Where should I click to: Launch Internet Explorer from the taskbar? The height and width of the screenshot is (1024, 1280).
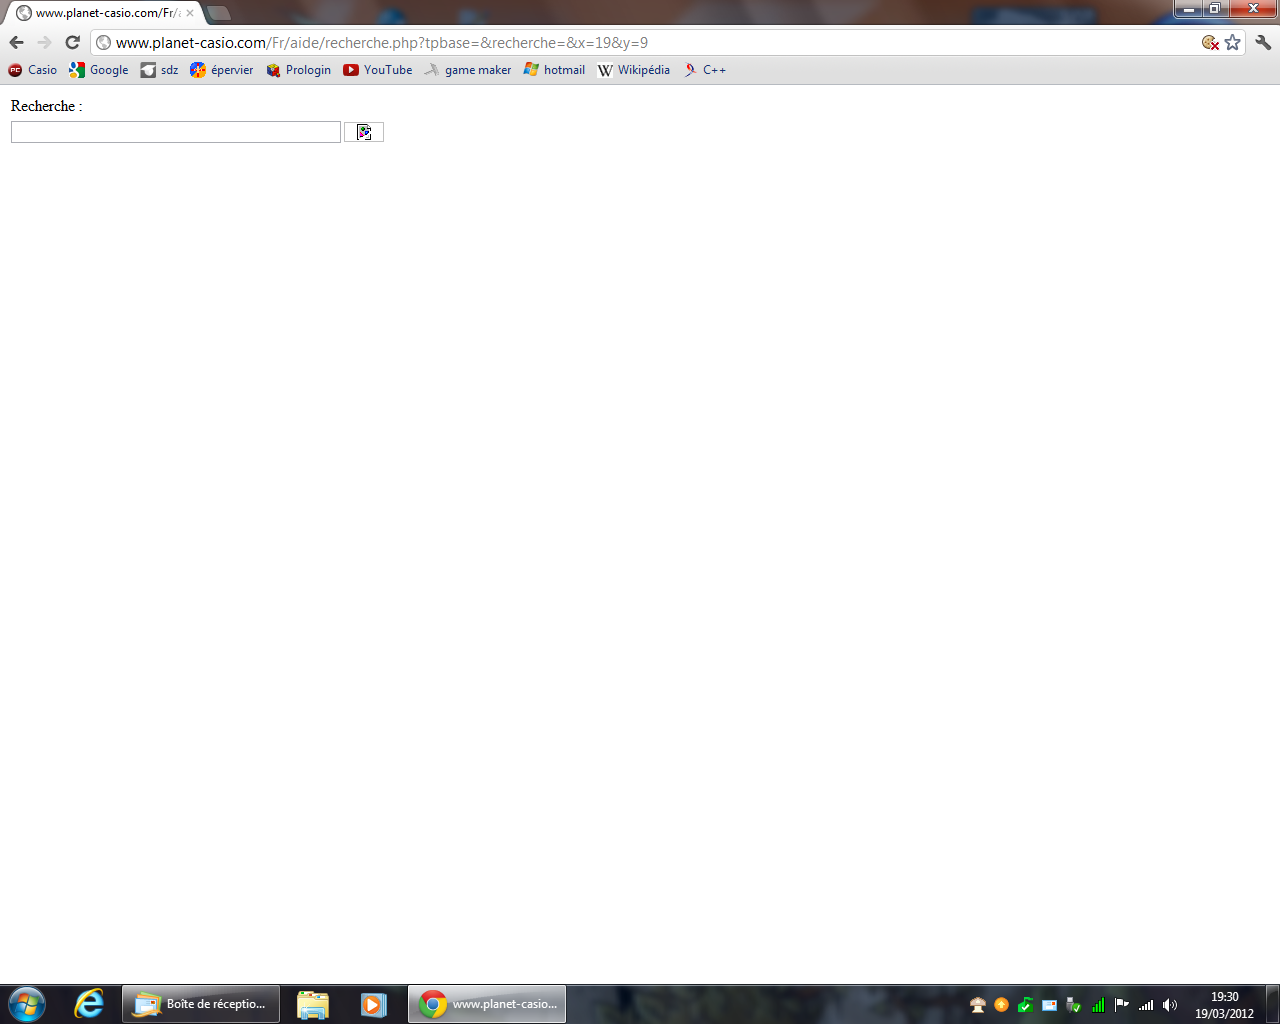[89, 1004]
